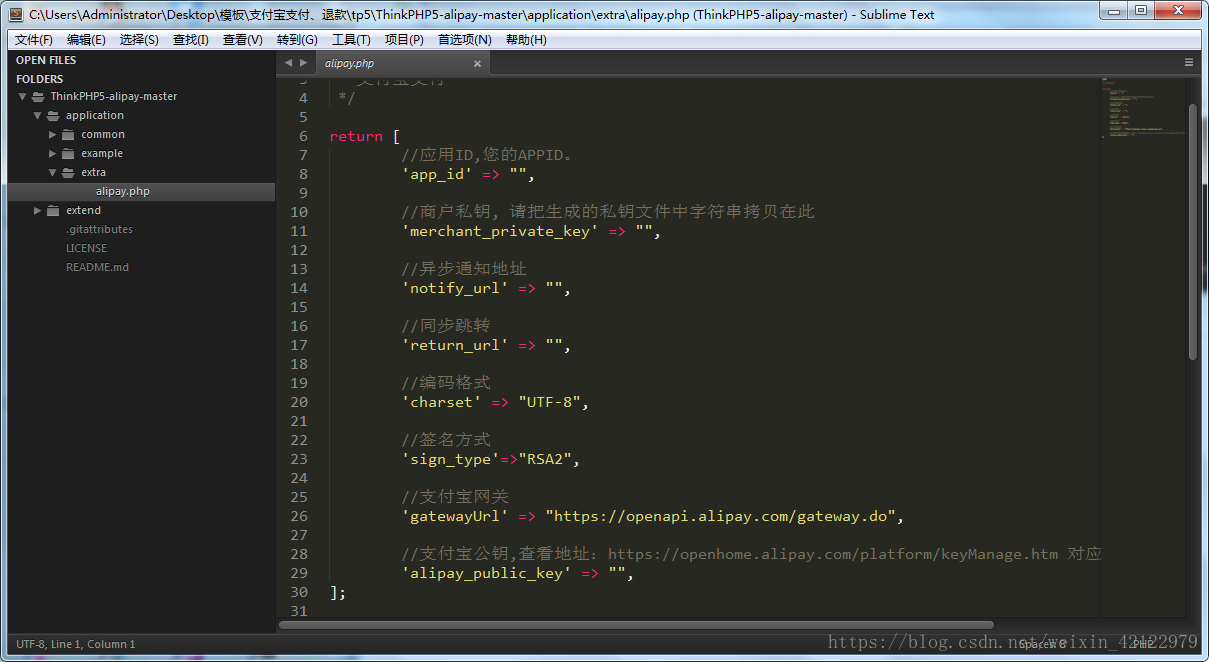Close the alipay.php tab
Screen dimensions: 1209x662
click(477, 64)
